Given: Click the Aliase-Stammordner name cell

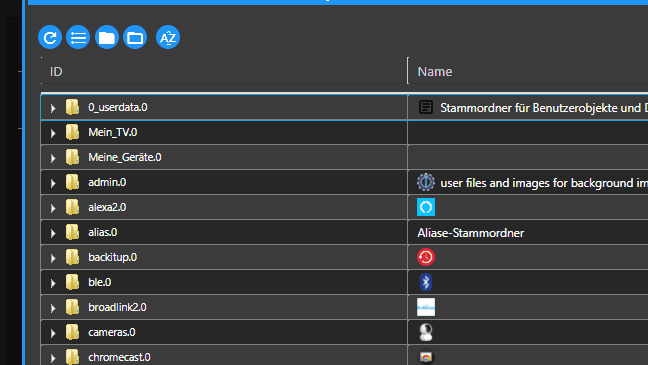Looking at the screenshot, I should point(471,233).
